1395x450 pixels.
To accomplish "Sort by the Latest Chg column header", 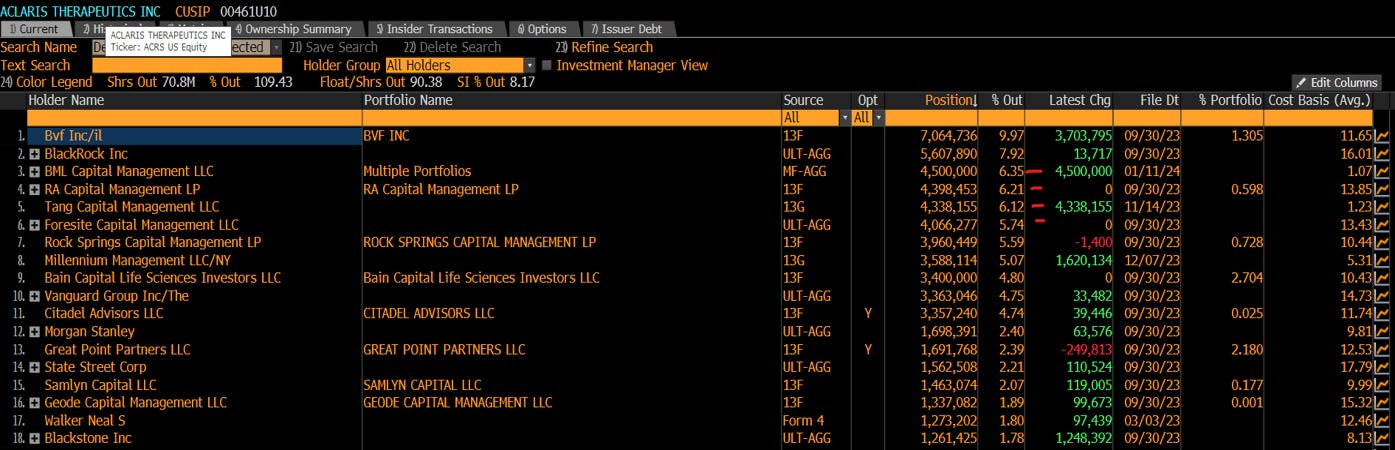I will pyautogui.click(x=1080, y=100).
